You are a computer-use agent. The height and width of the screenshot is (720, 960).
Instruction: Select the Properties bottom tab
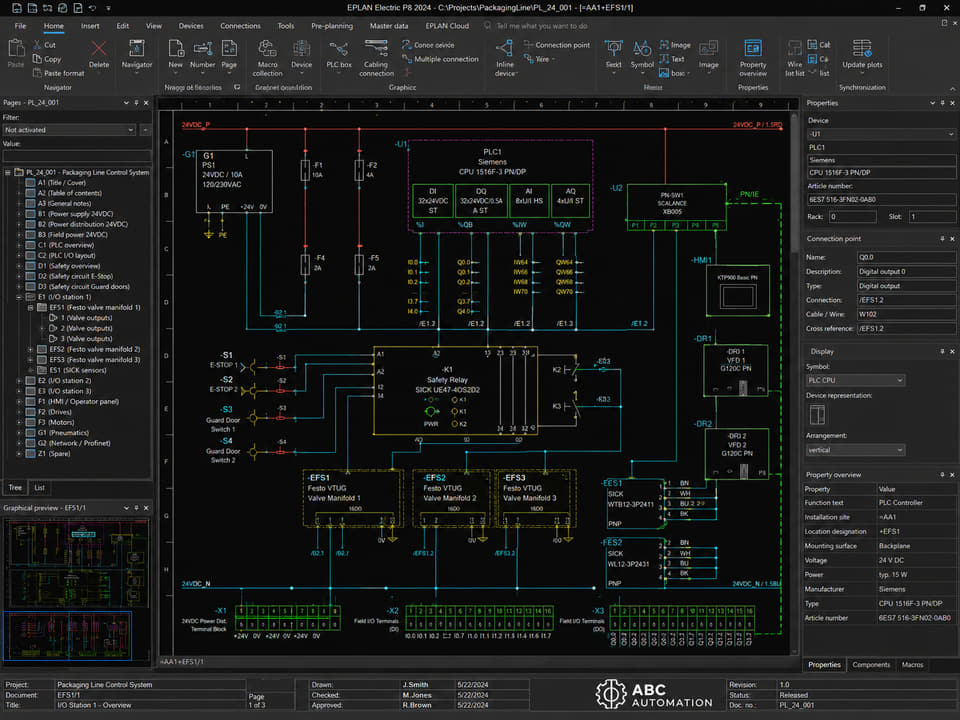click(x=824, y=665)
